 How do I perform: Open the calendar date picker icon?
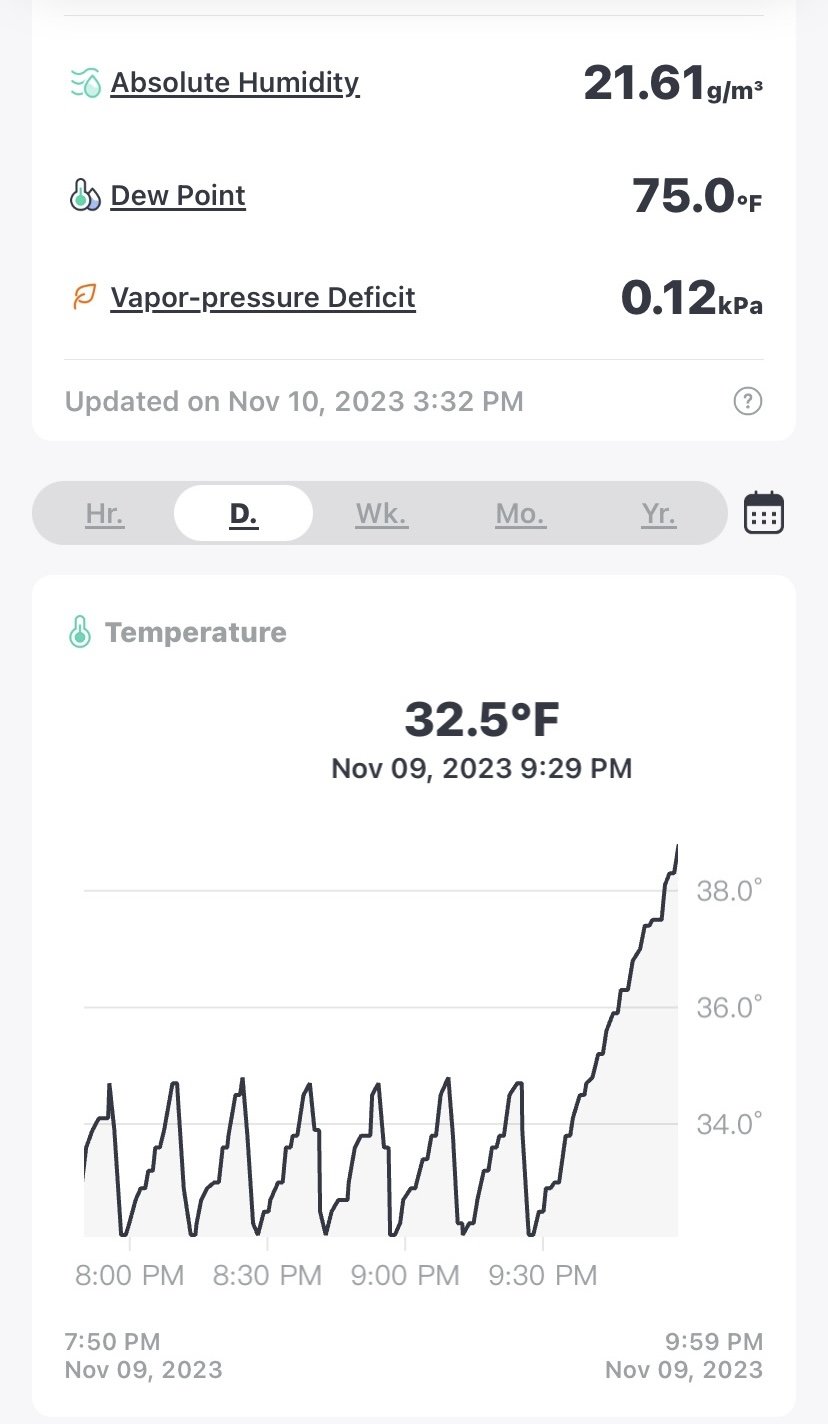(764, 513)
